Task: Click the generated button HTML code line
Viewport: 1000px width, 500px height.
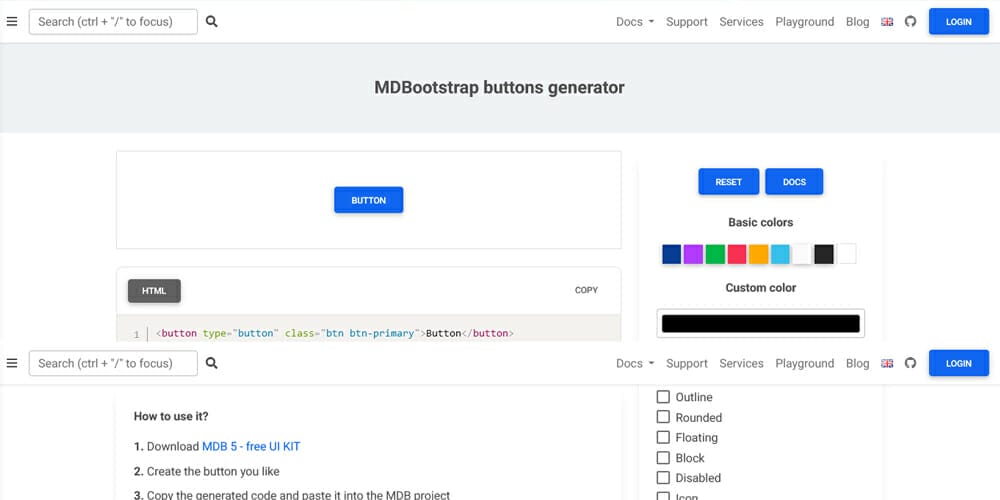Action: (335, 334)
